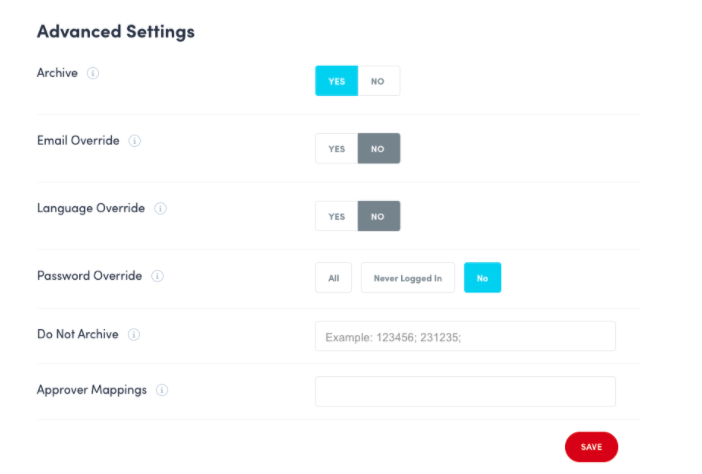Click the Password Override label

click(x=89, y=276)
